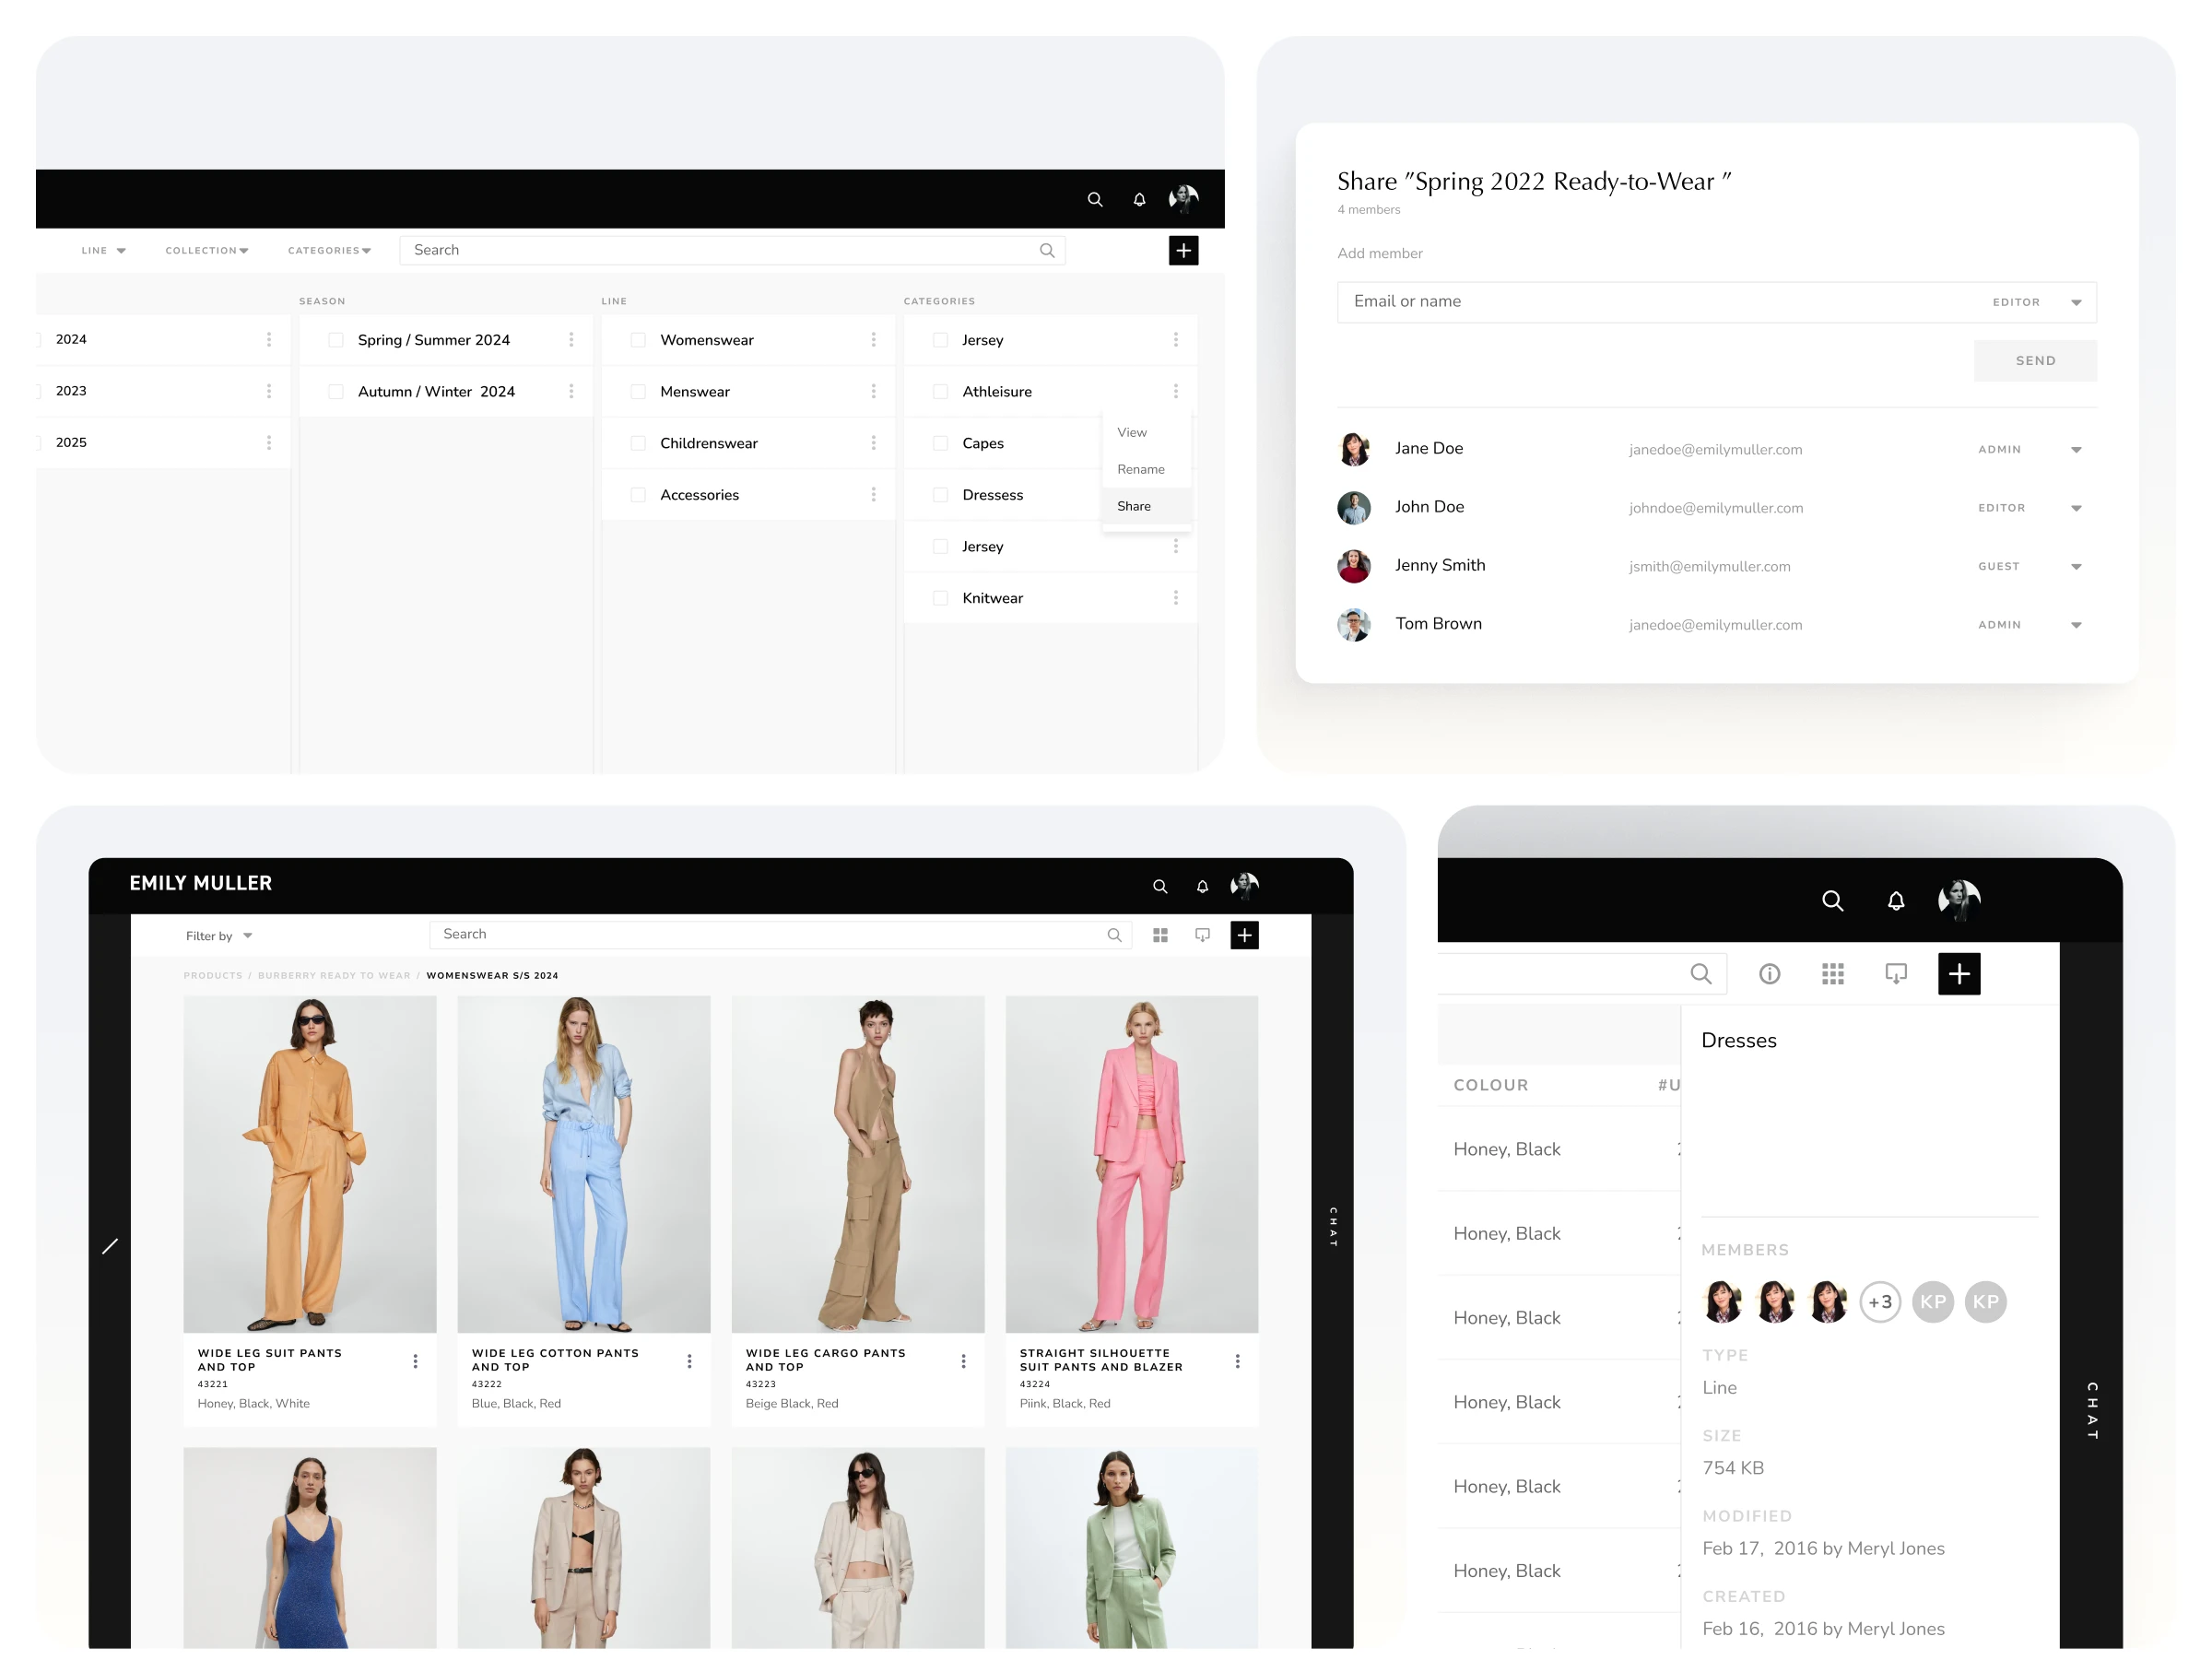Tick the Menswear checkbox

tap(638, 392)
